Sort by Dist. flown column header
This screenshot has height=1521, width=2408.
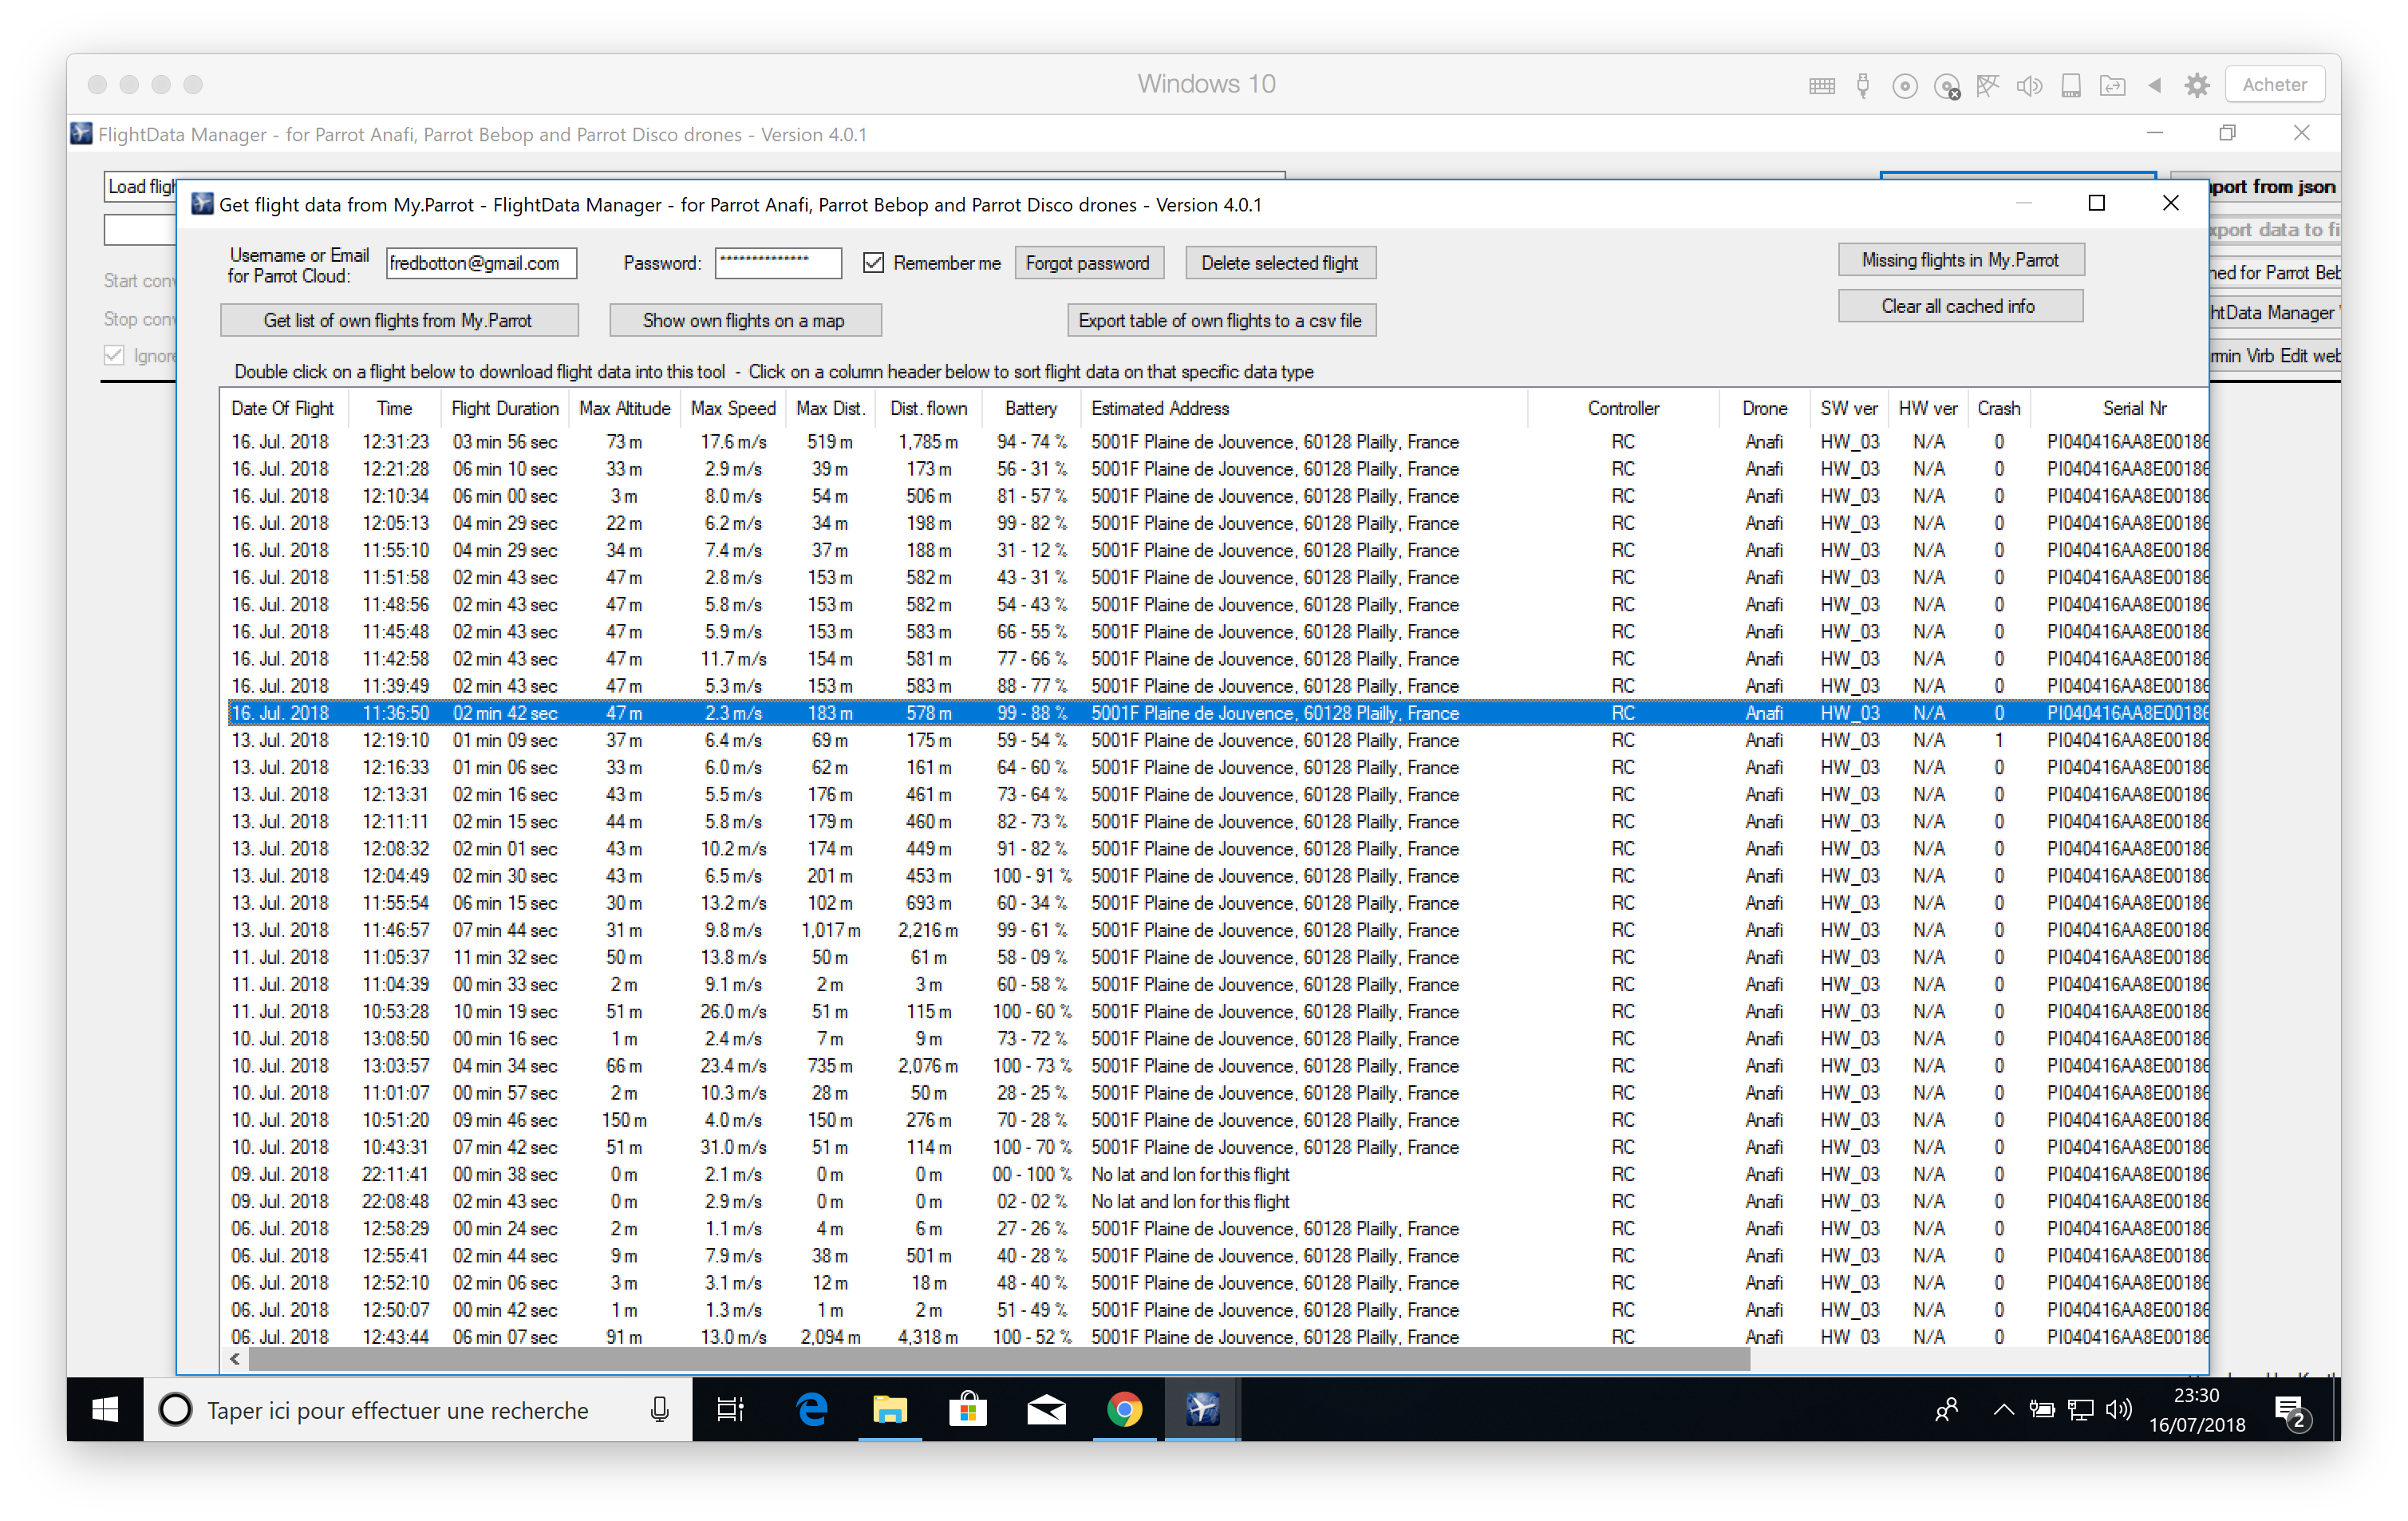tap(929, 408)
